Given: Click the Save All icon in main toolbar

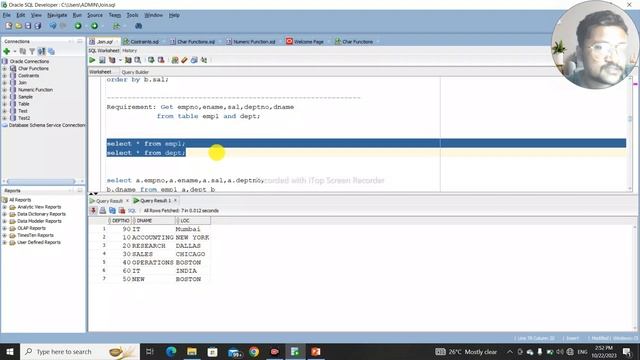Looking at the screenshot, I should (x=38, y=26).
